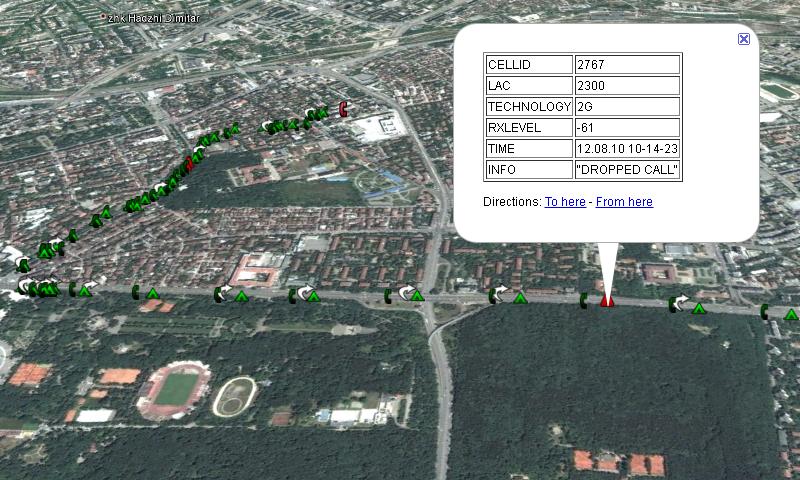The image size is (800, 480).
Task: Click the red phone icon near top
Action: 343,109
